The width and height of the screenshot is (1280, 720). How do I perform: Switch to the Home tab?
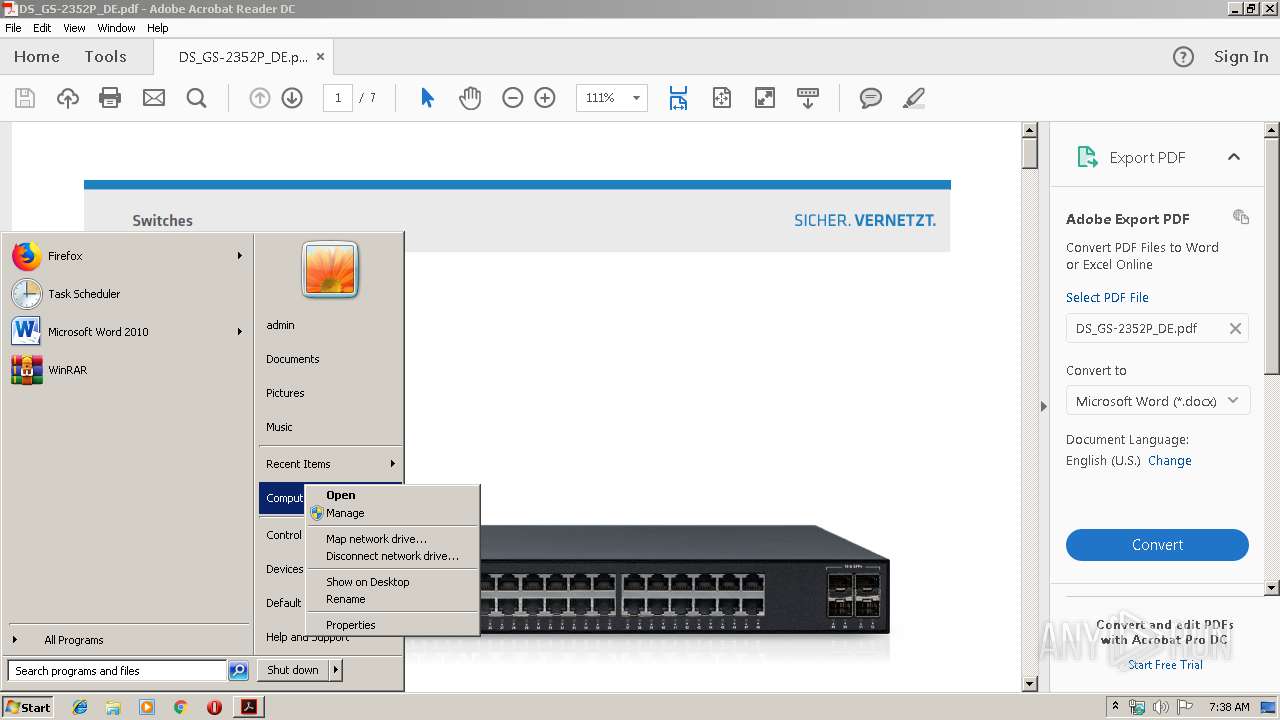pos(37,57)
